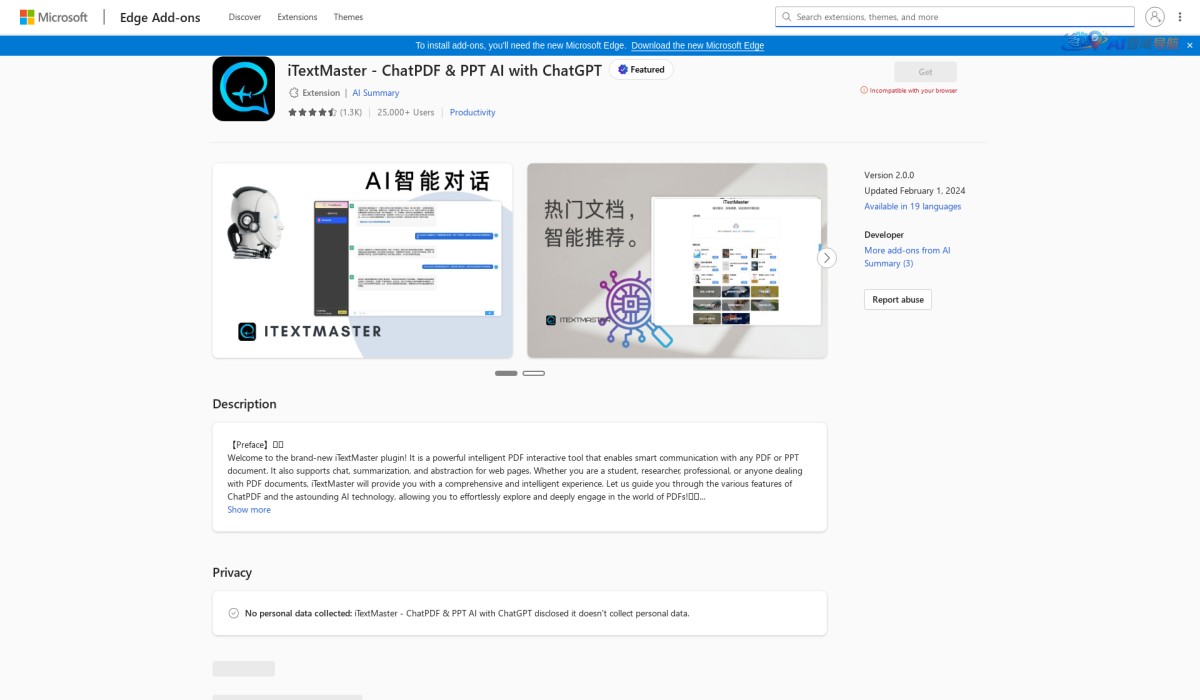This screenshot has height=700, width=1200.
Task: Click the Extension category icon
Action: tap(292, 92)
